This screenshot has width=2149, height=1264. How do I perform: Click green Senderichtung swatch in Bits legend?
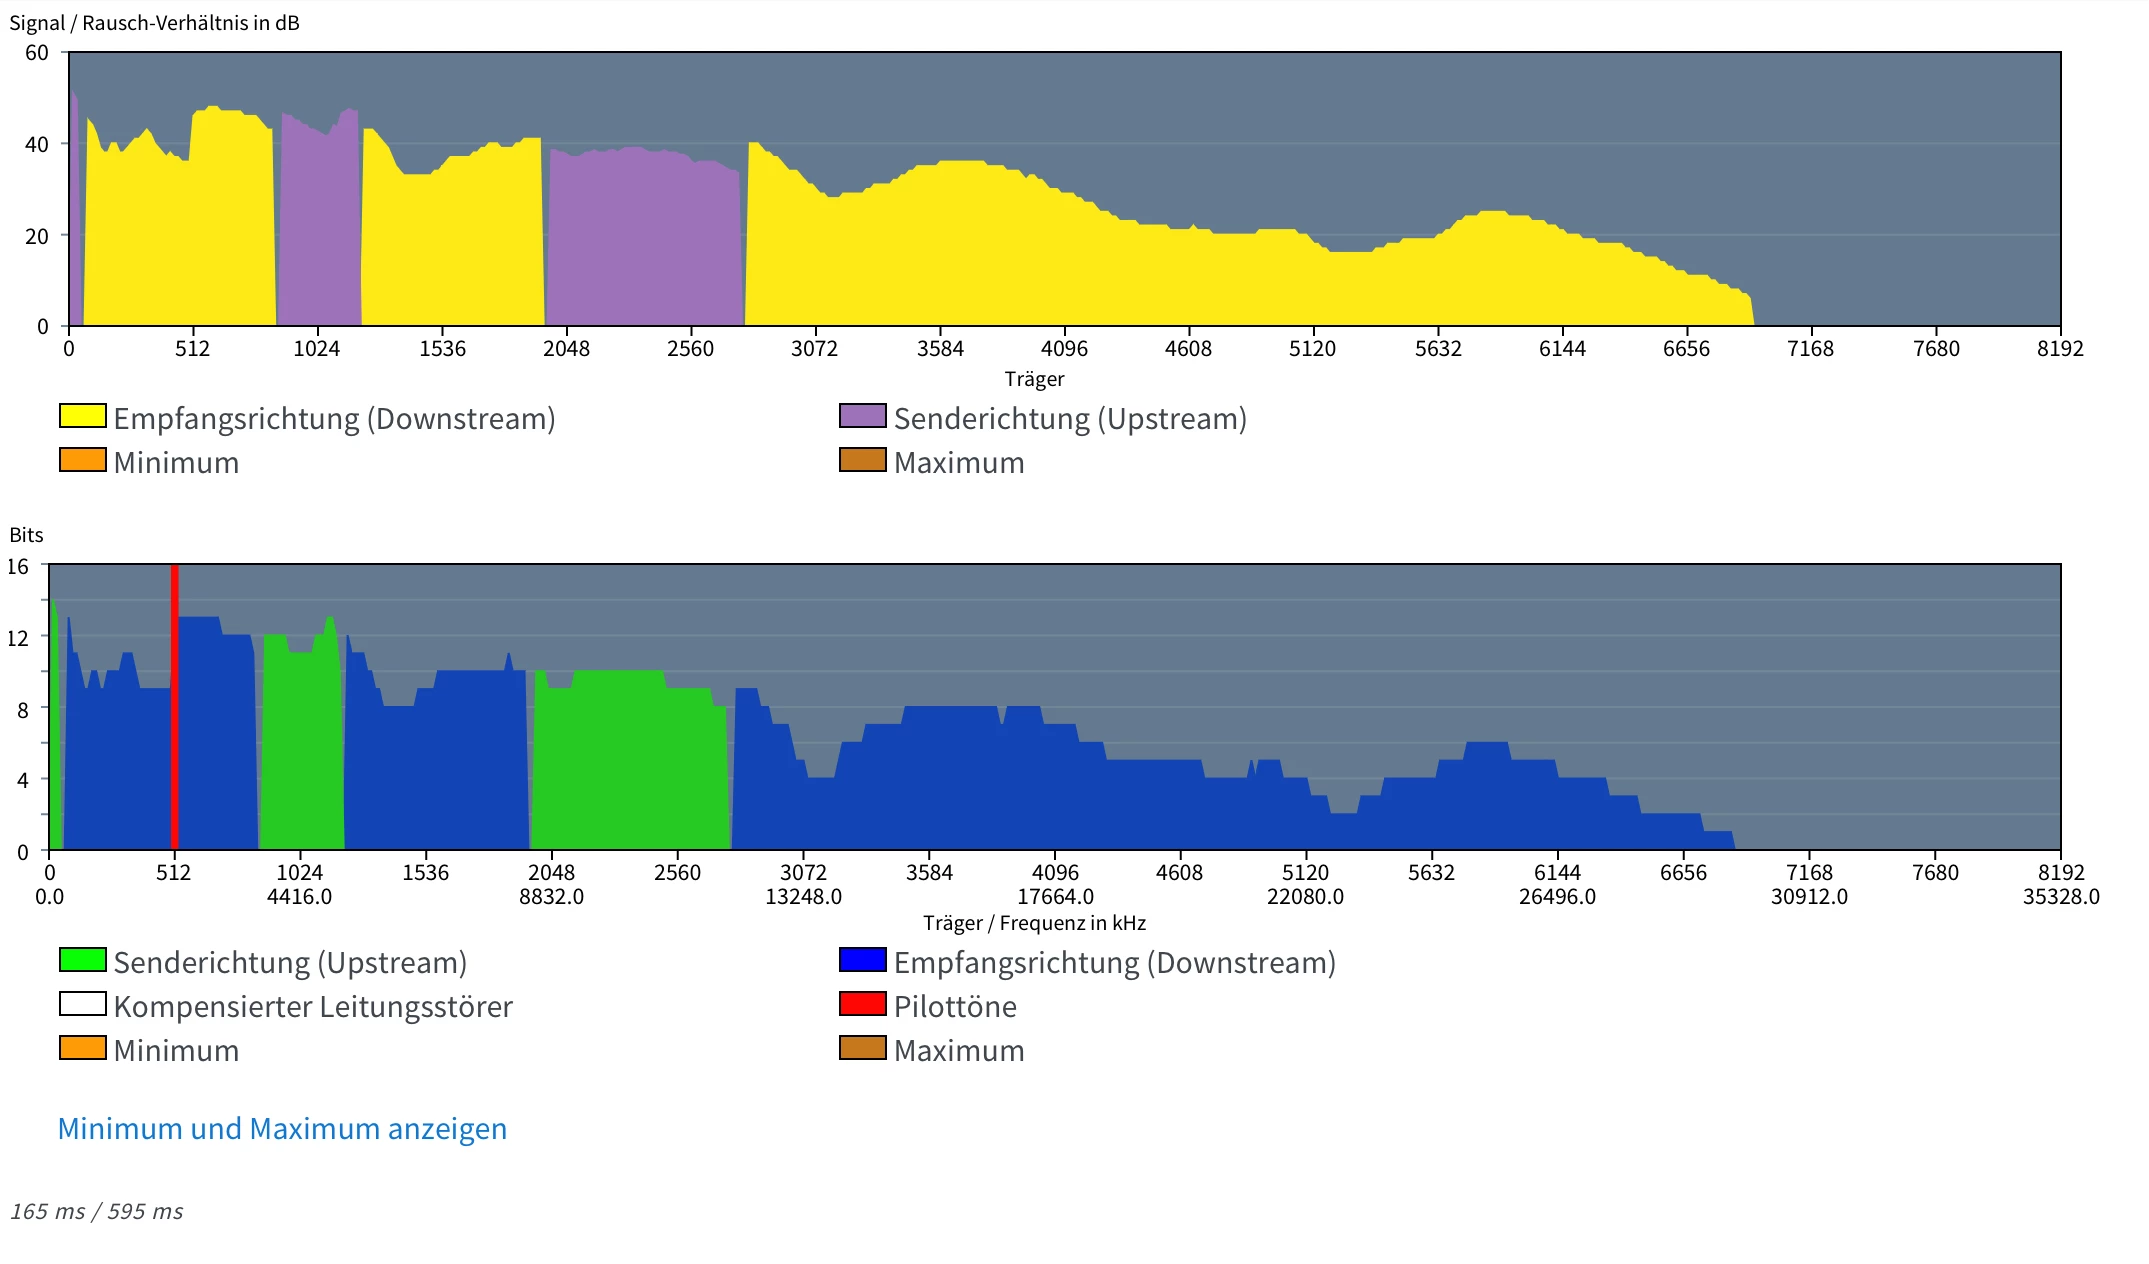click(83, 960)
